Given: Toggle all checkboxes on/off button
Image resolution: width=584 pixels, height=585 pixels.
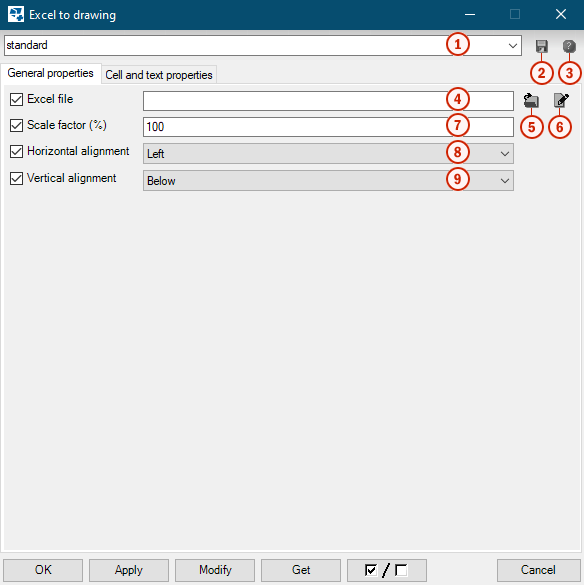Looking at the screenshot, I should click(387, 570).
